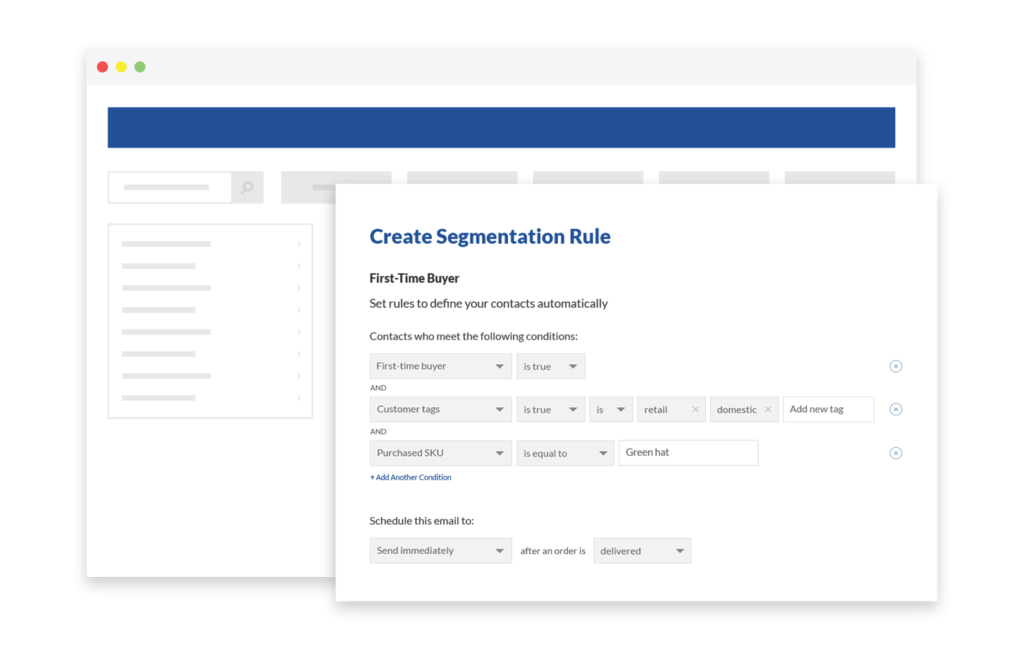Image resolution: width=1024 pixels, height=663 pixels.
Task: Delete the retail tag
Action: pyautogui.click(x=695, y=410)
